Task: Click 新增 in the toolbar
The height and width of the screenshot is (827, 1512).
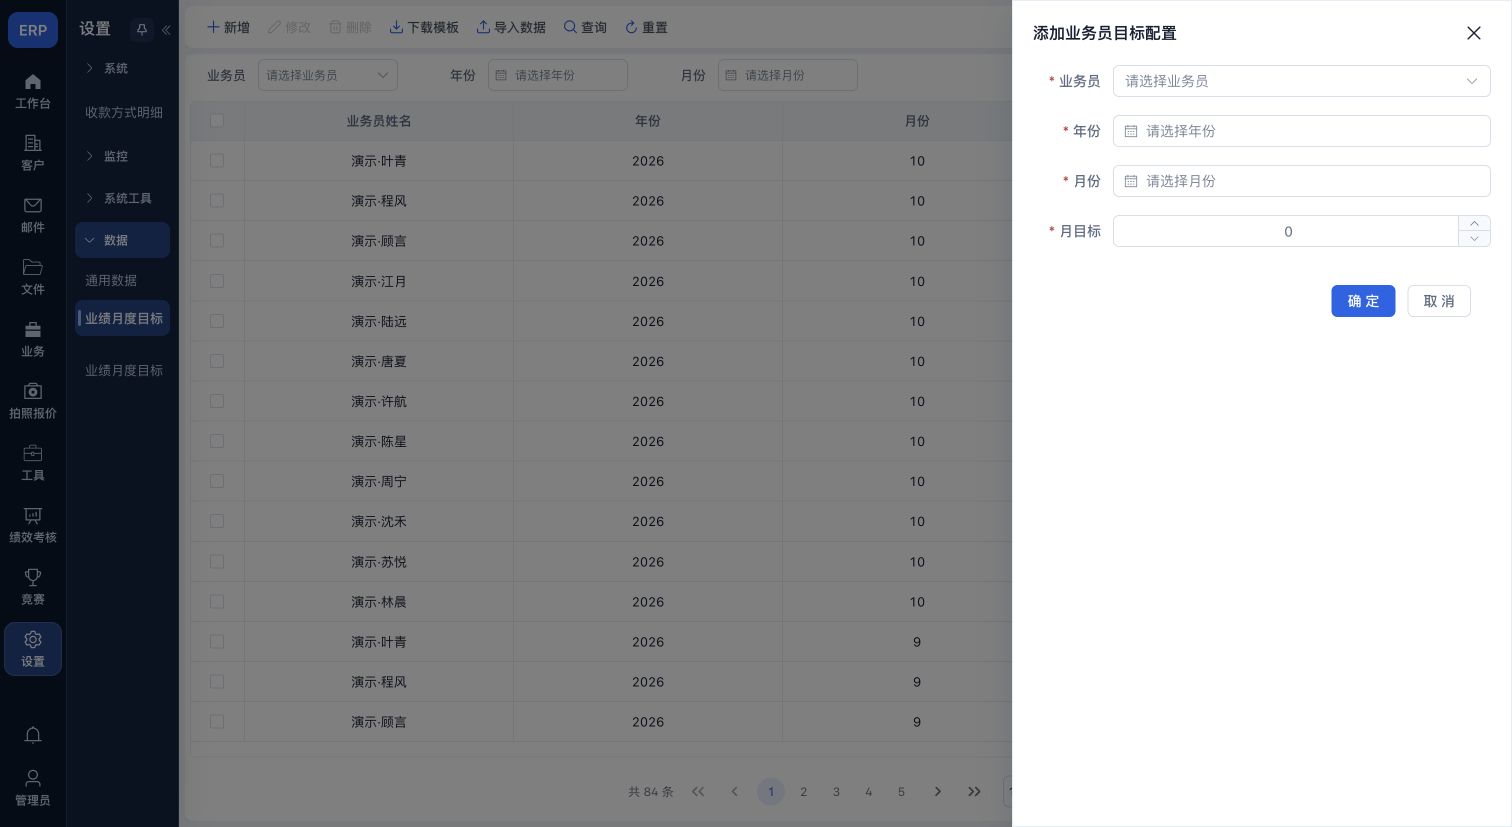Action: tap(228, 27)
